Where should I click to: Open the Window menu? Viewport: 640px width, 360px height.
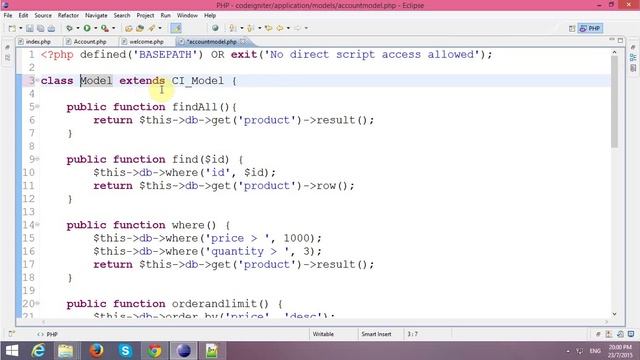point(187,15)
